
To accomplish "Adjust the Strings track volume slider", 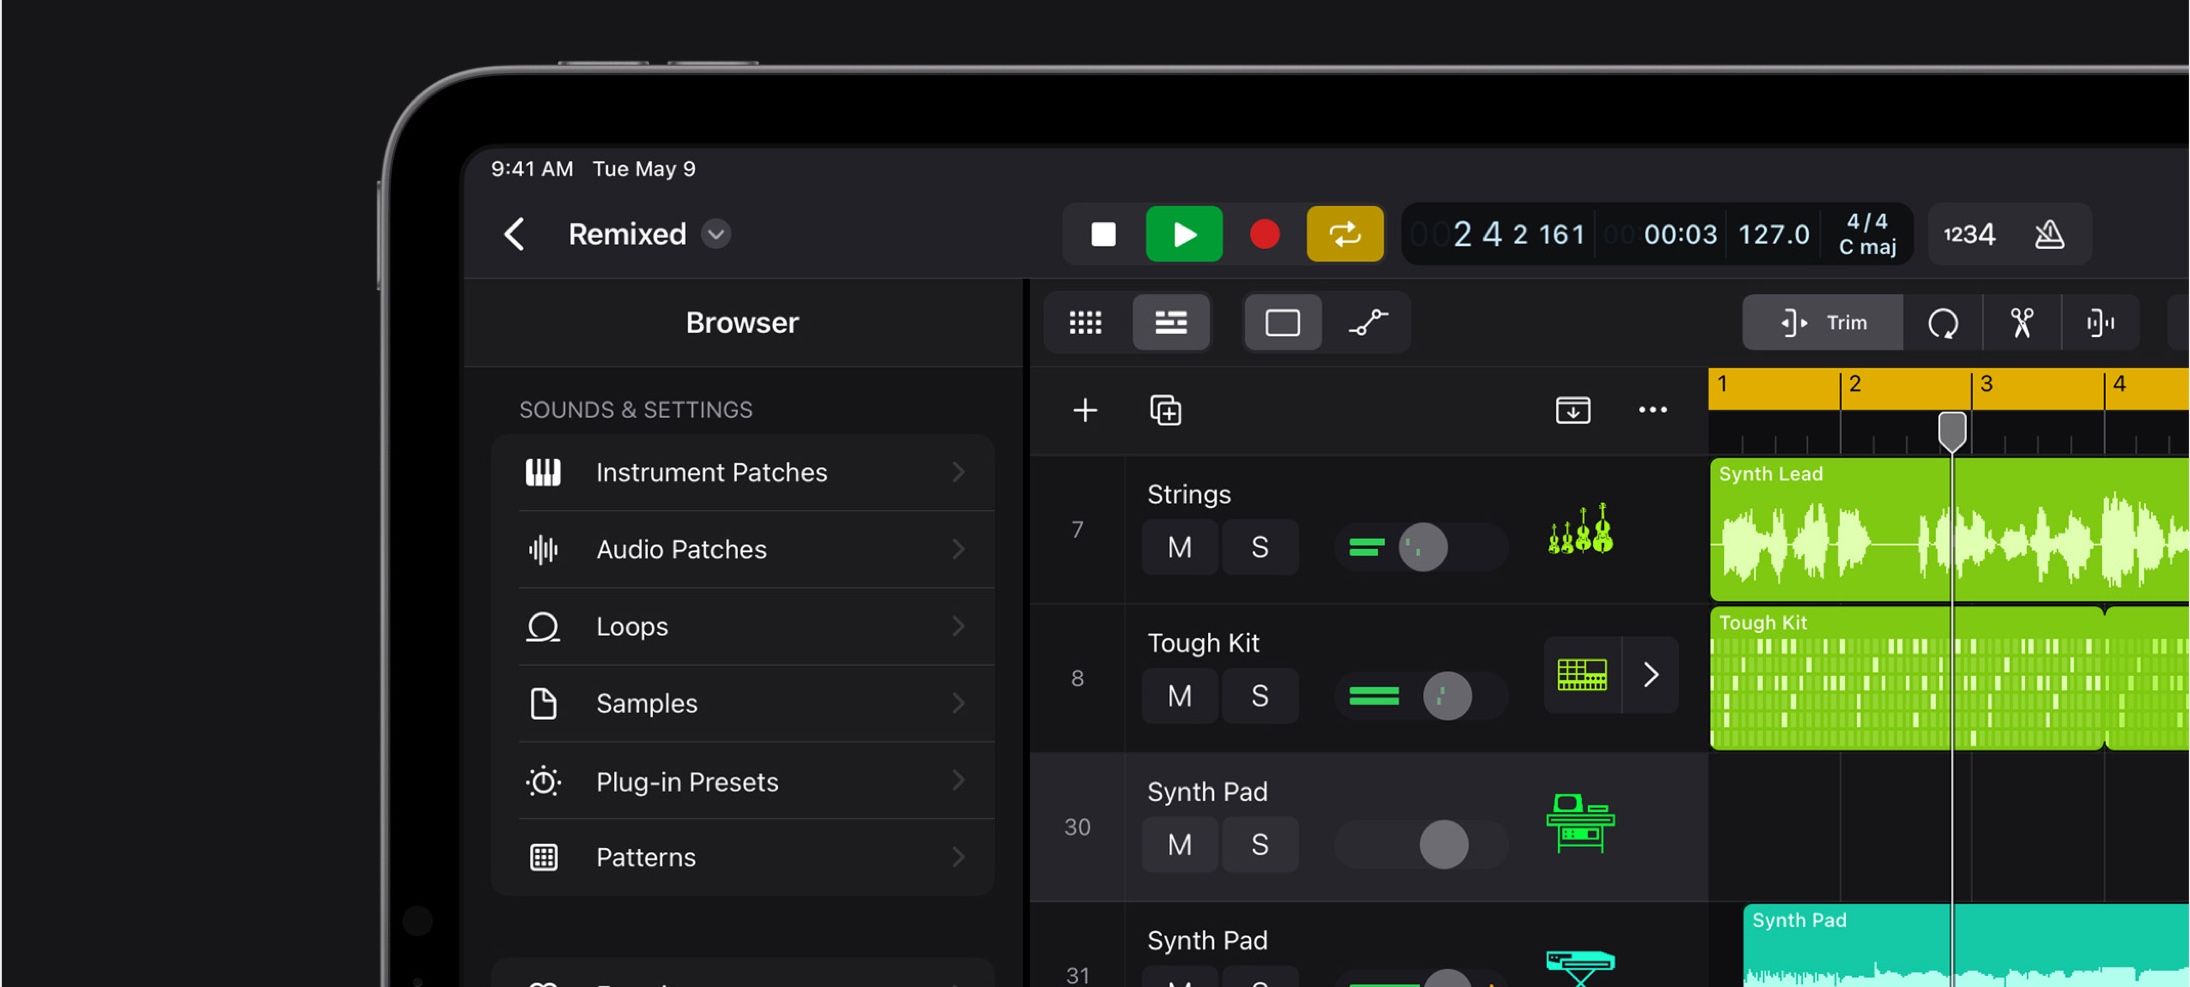I will 1421,547.
